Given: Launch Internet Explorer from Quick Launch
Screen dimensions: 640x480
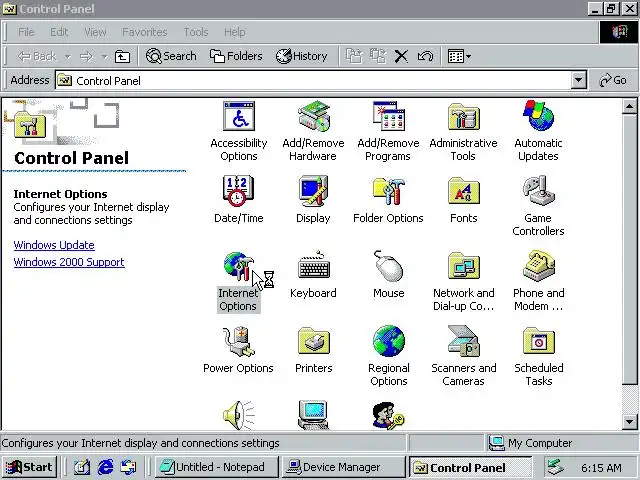Looking at the screenshot, I should [105, 467].
